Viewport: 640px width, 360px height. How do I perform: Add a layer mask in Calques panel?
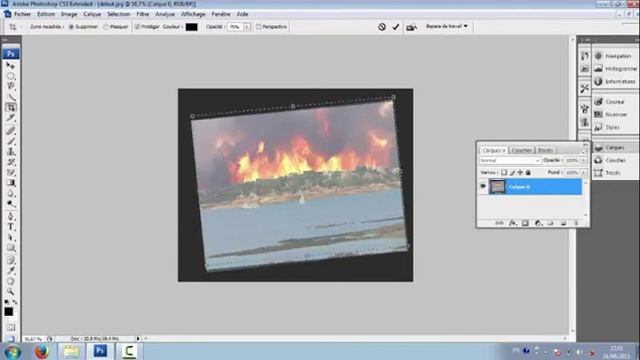point(525,223)
